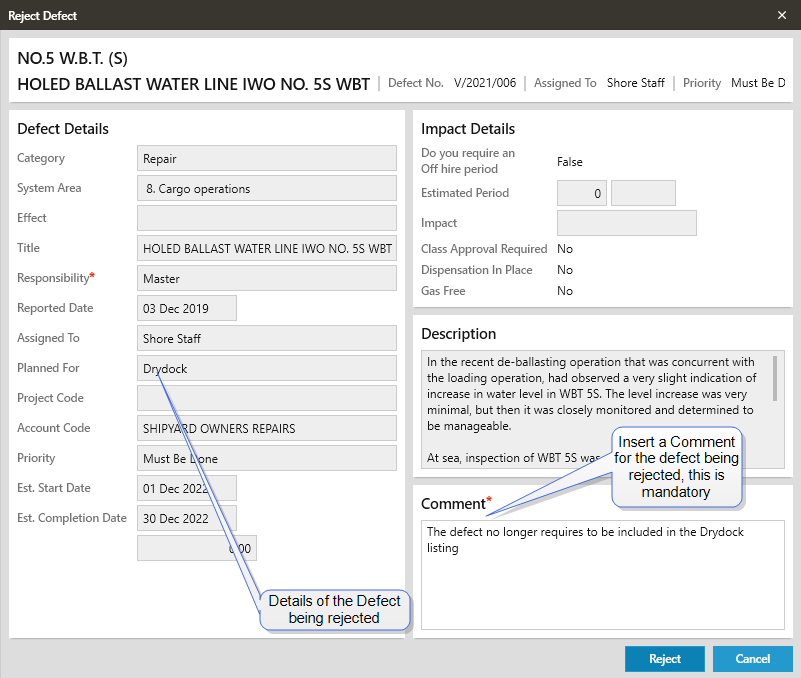The height and width of the screenshot is (678, 801).
Task: Click the Description scrollbar
Action: (x=775, y=379)
